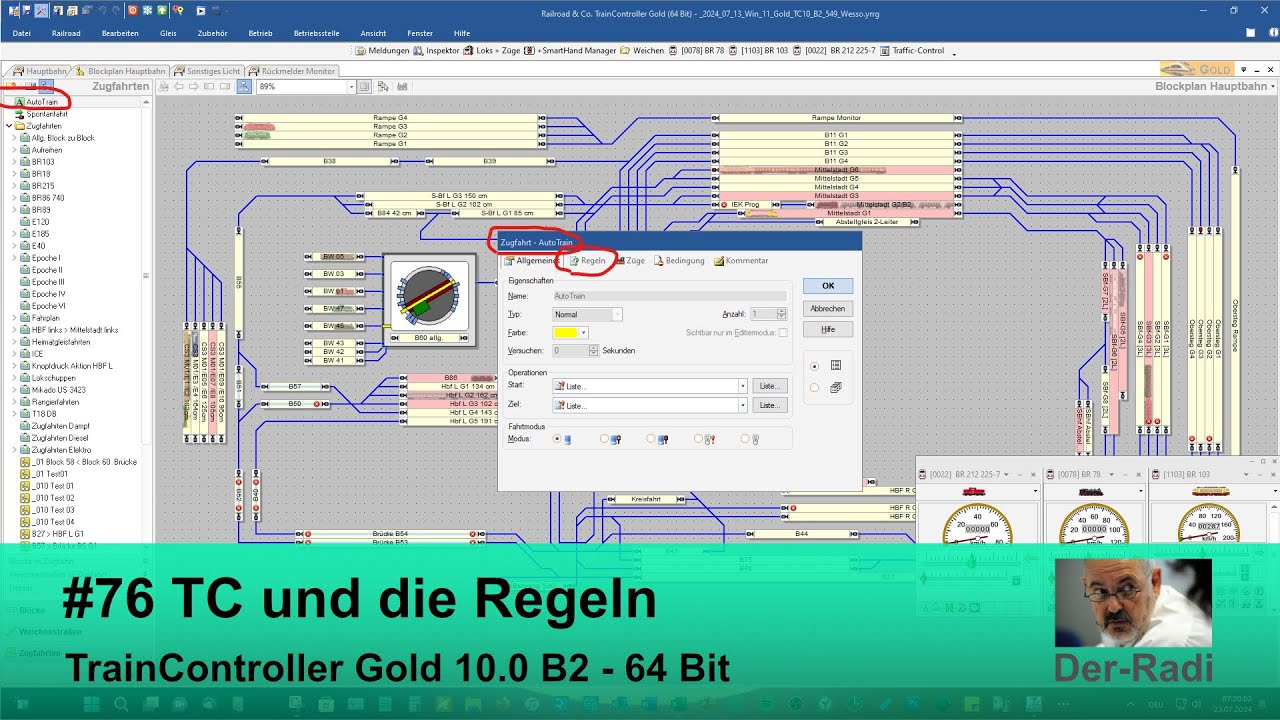The width and height of the screenshot is (1280, 720).
Task: Click the edit mode tools icon in title bar
Action: [41, 10]
